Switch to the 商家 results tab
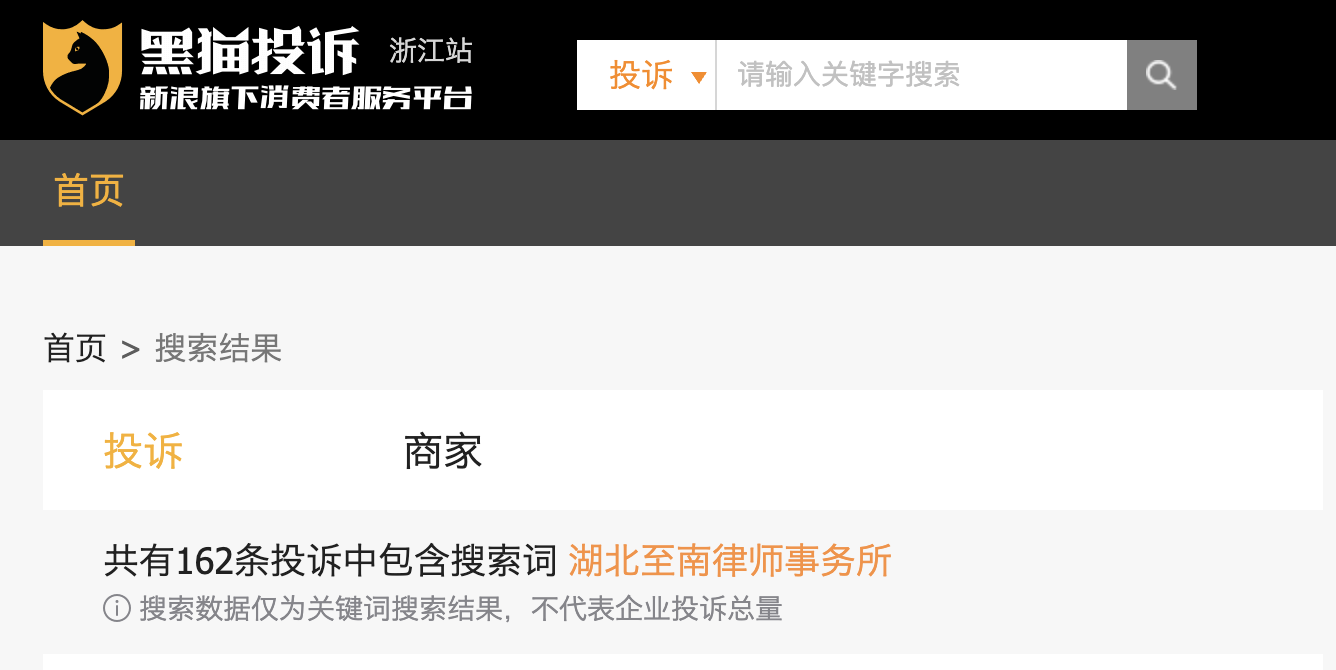The image size is (1336, 670). (x=443, y=452)
